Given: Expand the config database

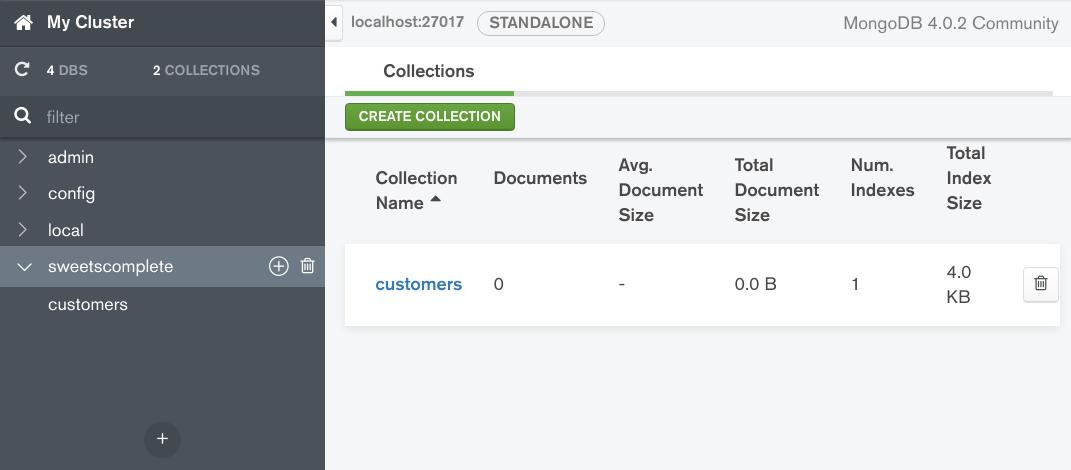Looking at the screenshot, I should pos(23,193).
